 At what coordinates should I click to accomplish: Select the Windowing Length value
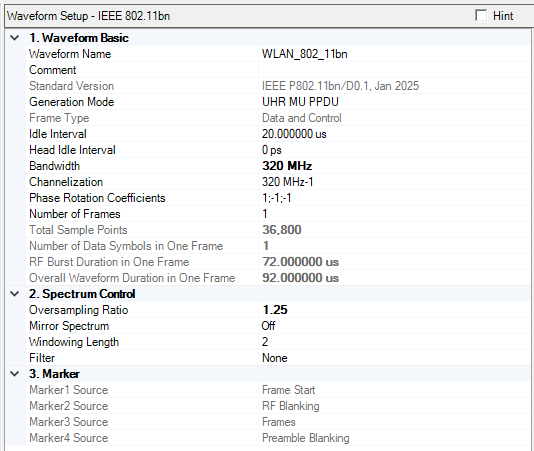394,342
